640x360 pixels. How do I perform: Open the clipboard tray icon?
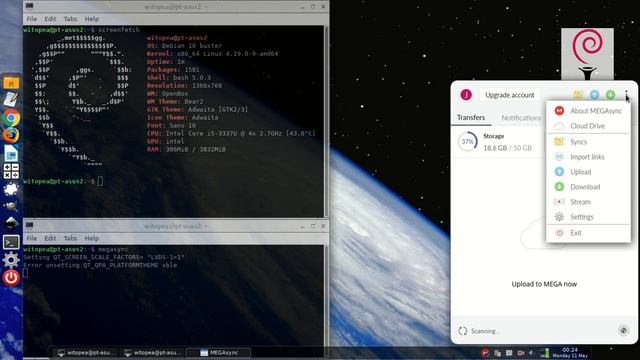point(497,353)
